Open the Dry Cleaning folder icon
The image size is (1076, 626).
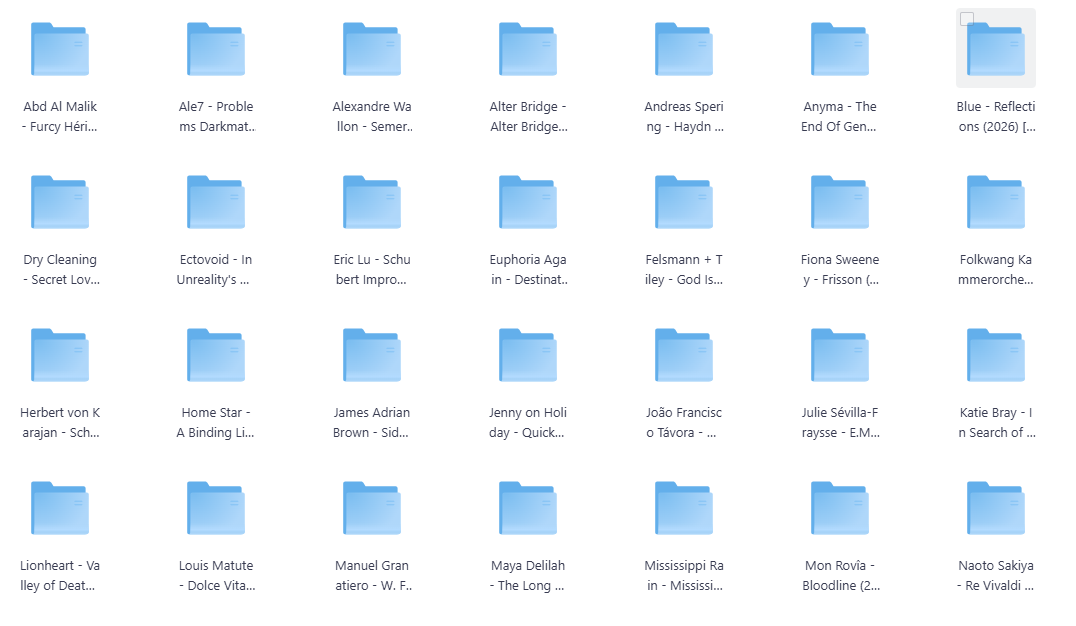click(x=60, y=202)
